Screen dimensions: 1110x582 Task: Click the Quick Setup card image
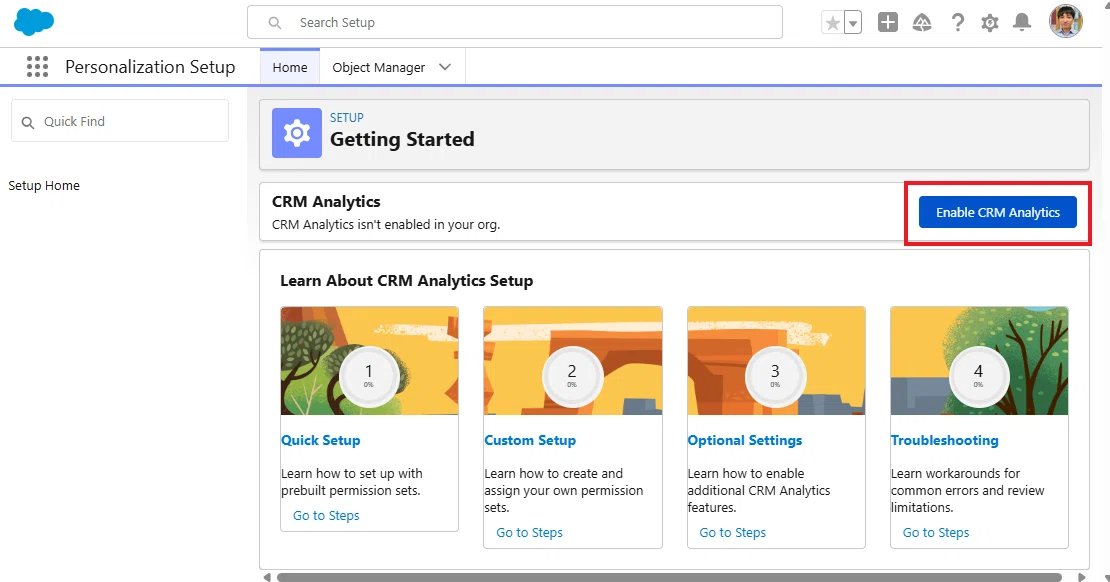[370, 360]
